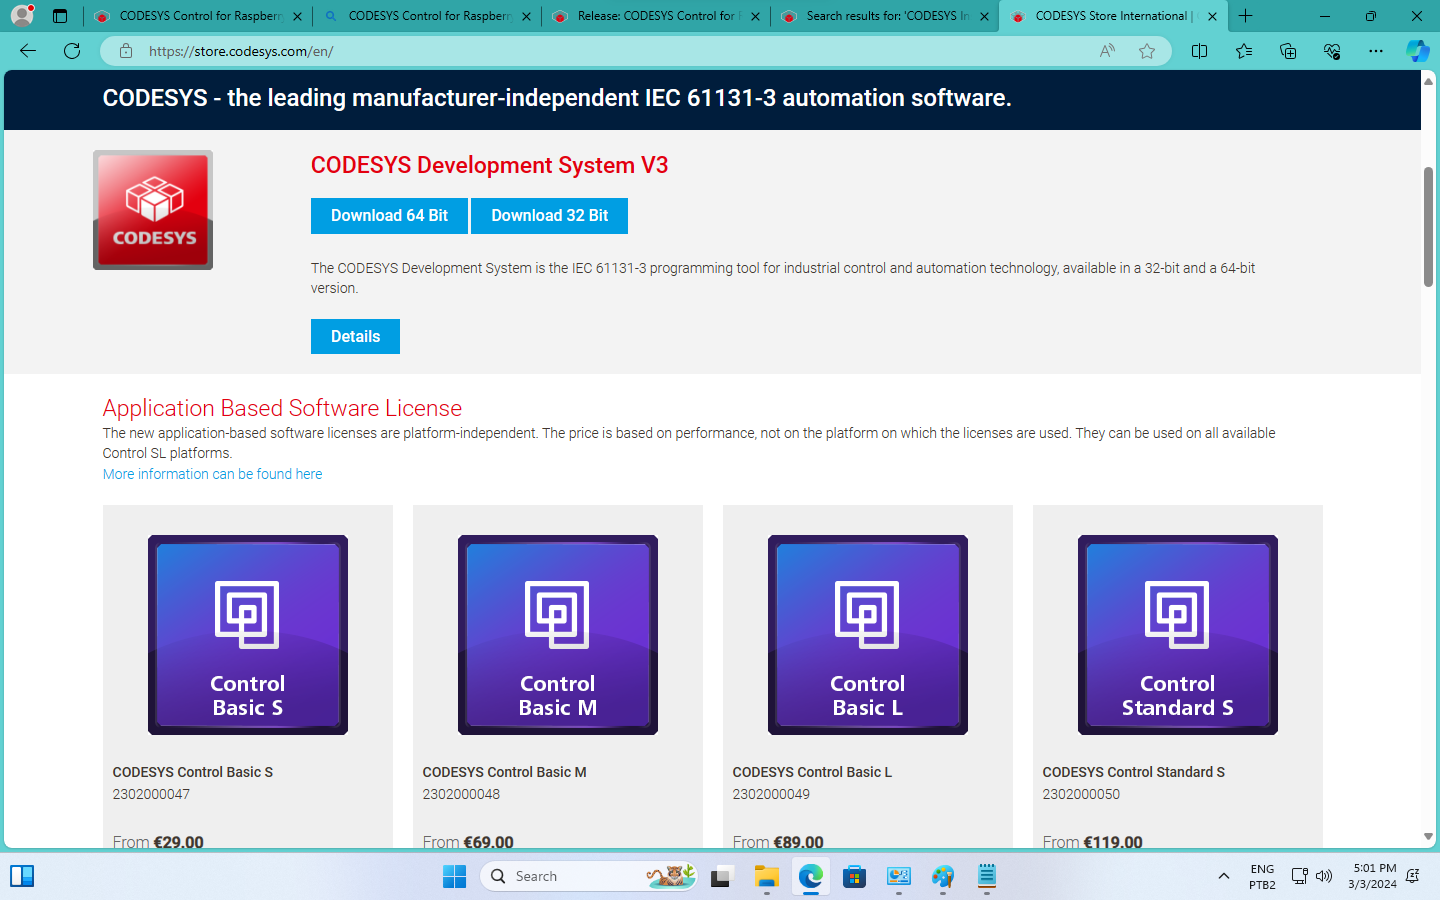Viewport: 1440px width, 900px height.
Task: Close the Release: CODESYS Control tab
Action: coord(755,16)
